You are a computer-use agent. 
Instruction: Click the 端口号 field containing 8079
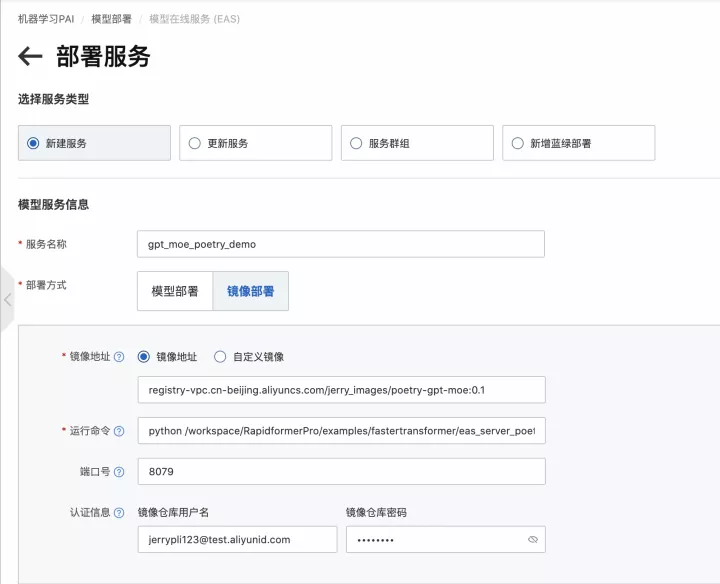340,472
